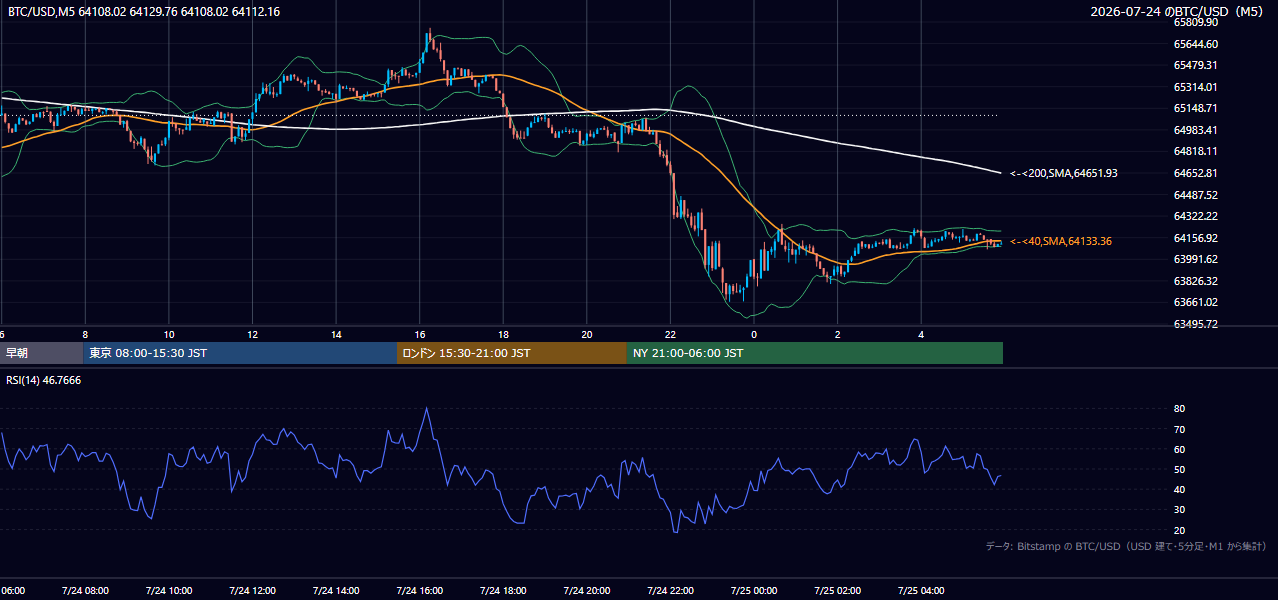Click price axis label 65479.31

click(1196, 65)
